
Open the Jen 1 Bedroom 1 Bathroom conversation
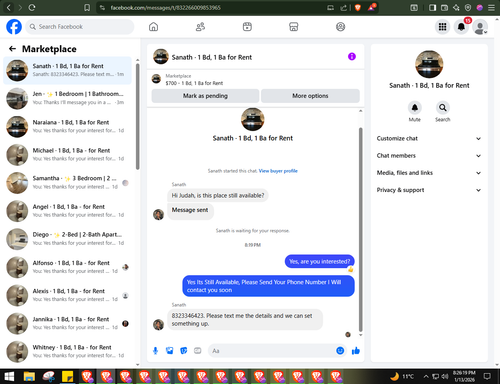click(67, 98)
